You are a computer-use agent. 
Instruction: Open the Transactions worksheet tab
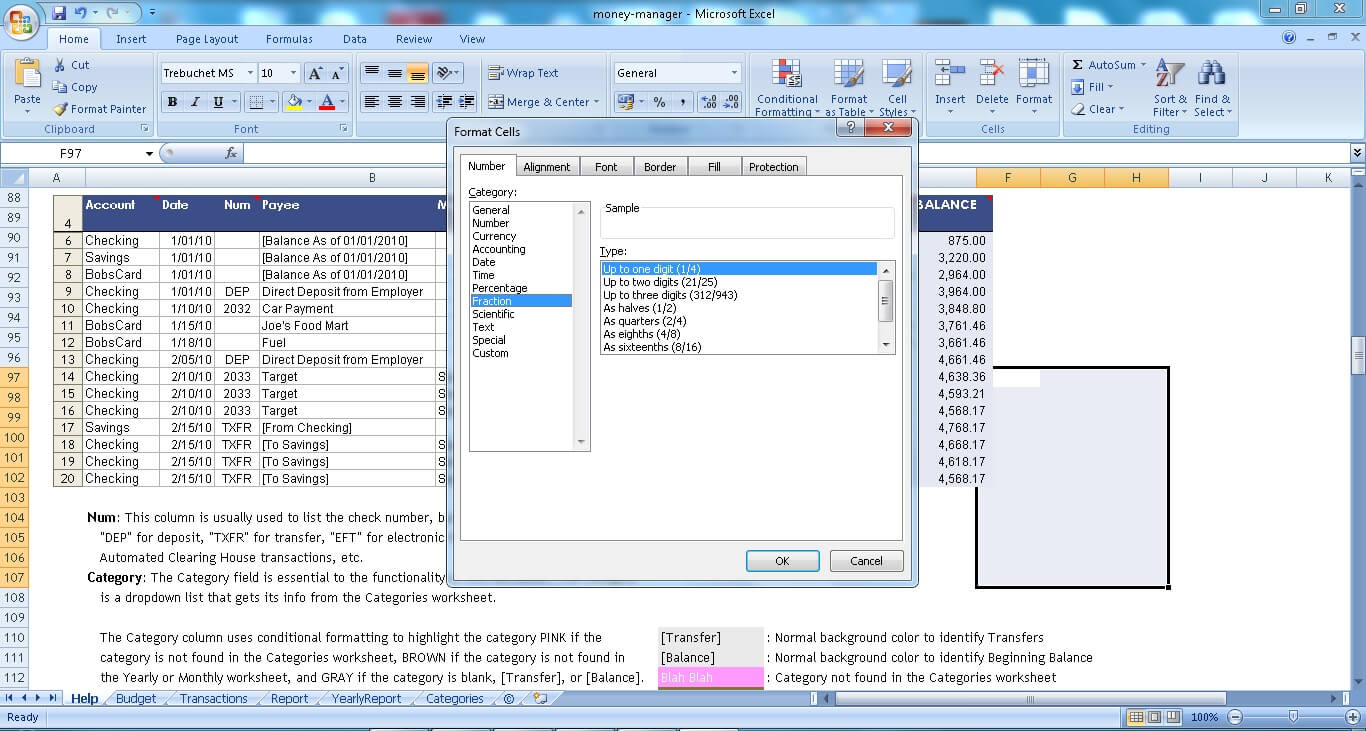click(213, 699)
